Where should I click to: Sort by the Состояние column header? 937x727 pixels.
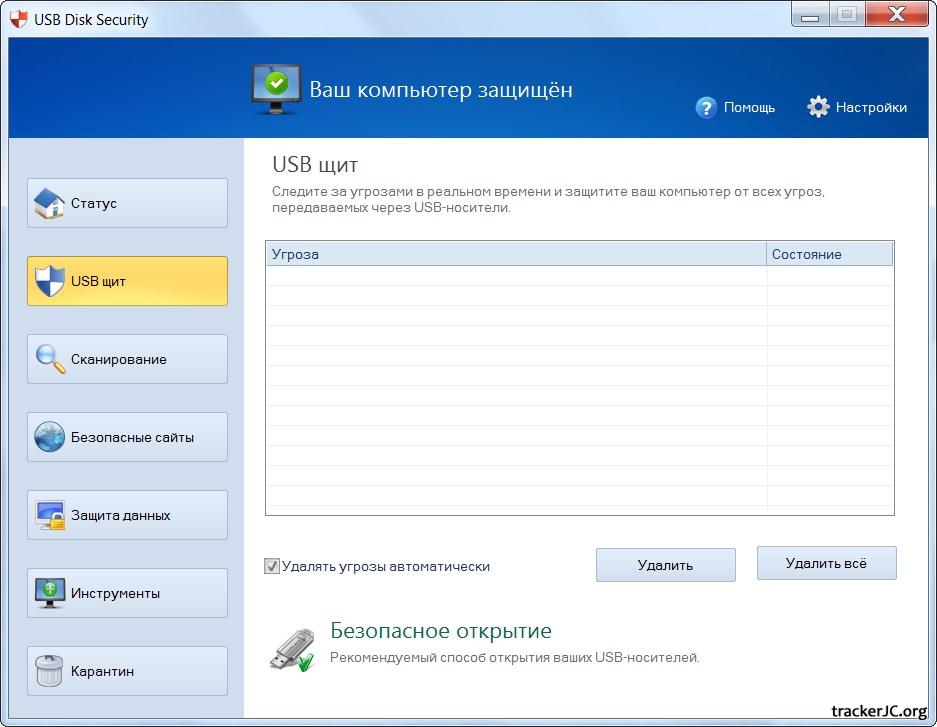coord(829,254)
